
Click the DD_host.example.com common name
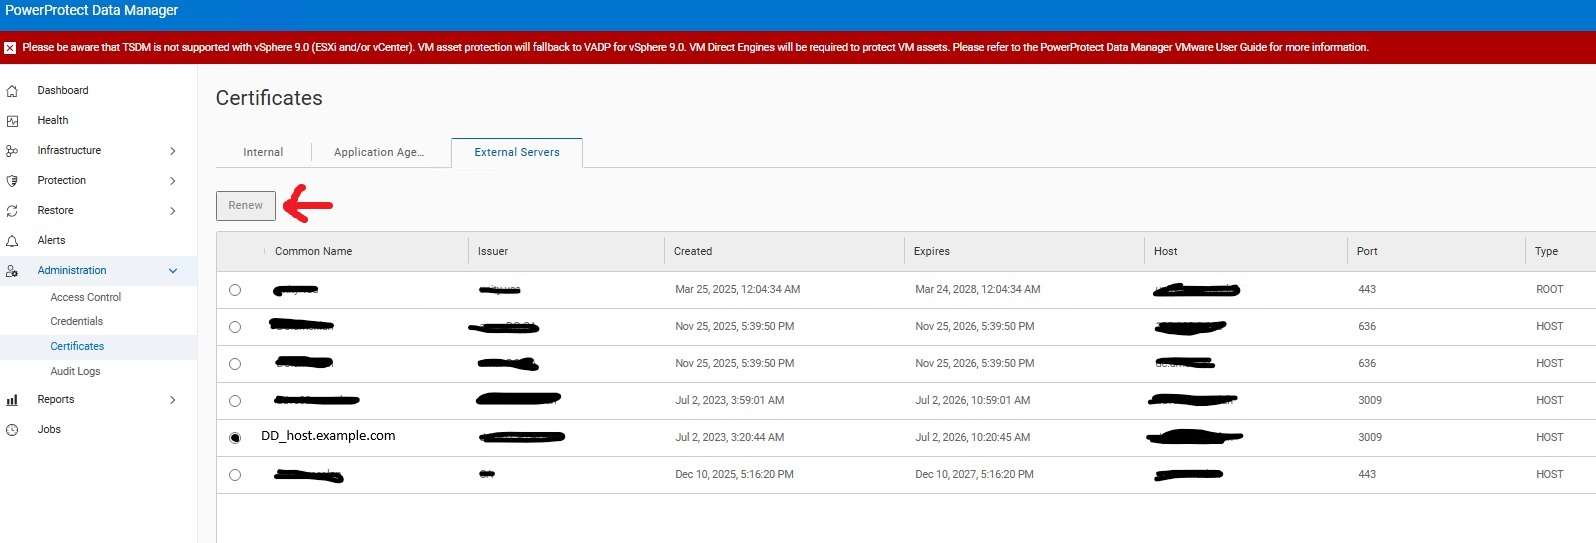328,436
